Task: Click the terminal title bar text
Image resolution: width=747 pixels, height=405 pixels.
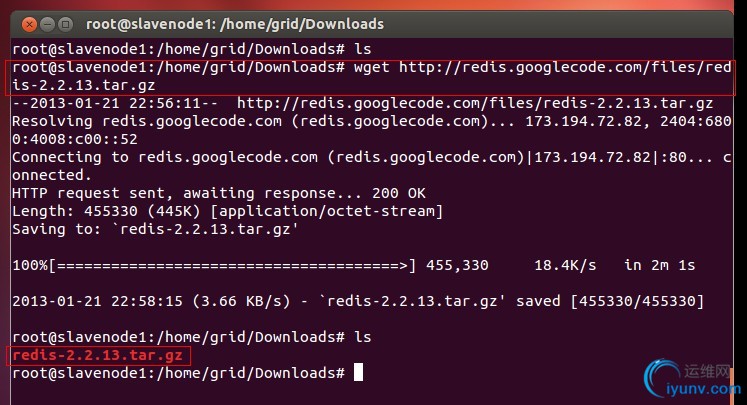Action: (x=235, y=24)
